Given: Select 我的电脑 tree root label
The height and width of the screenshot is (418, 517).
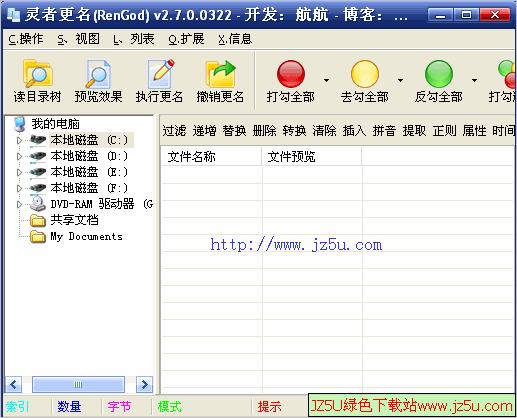Looking at the screenshot, I should pos(55,124).
